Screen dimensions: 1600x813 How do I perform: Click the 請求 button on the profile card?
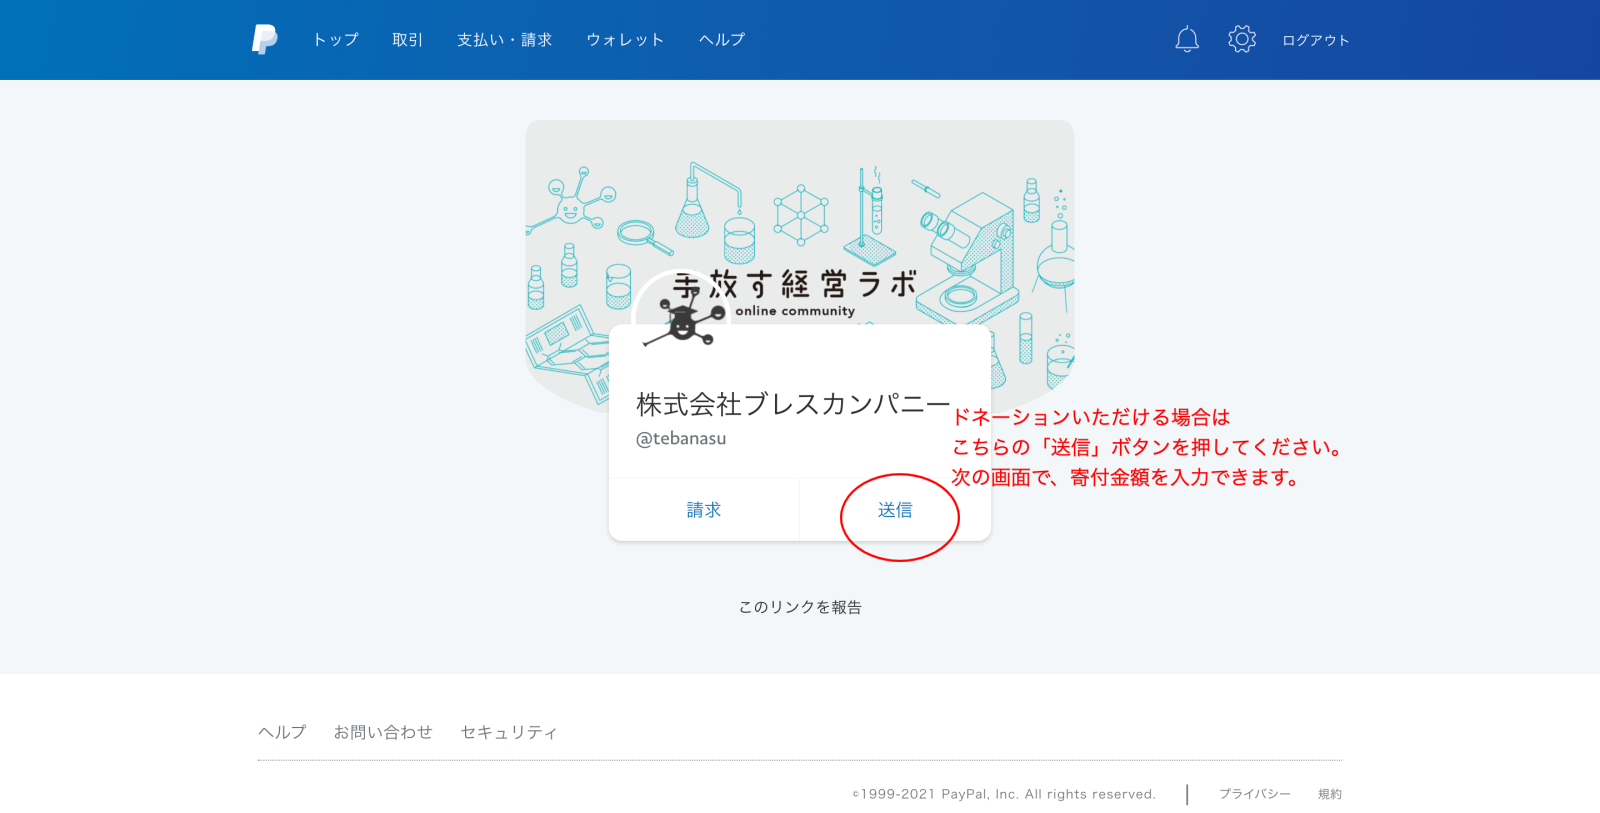tap(704, 510)
